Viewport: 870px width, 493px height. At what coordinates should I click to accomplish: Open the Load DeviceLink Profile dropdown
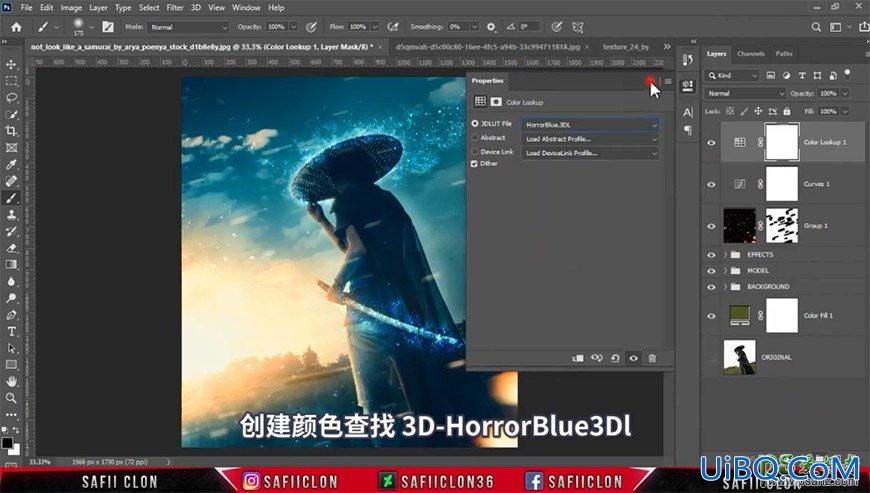[x=590, y=153]
